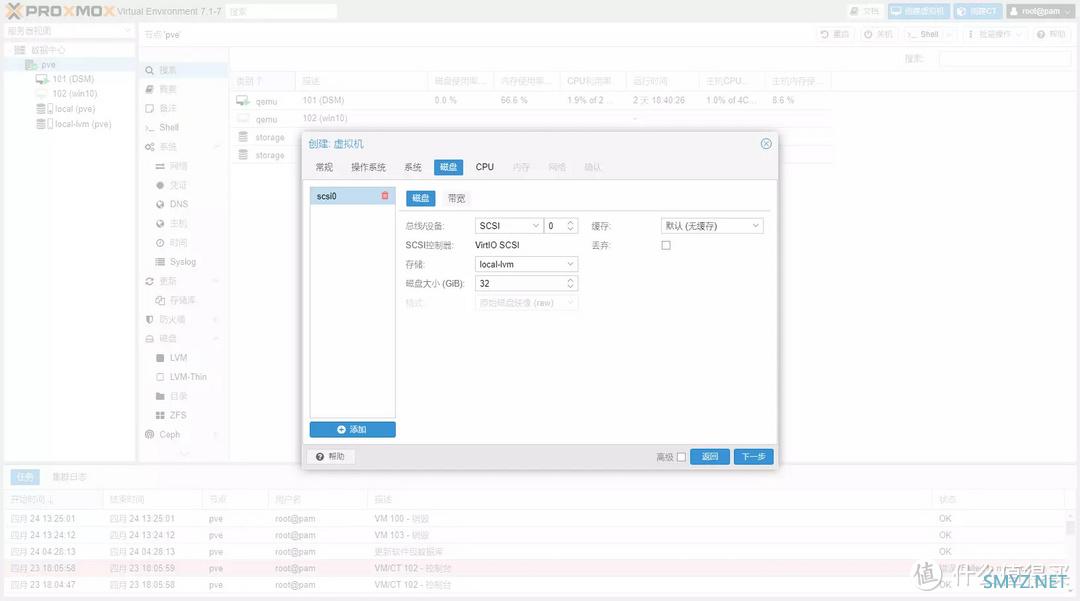The height and width of the screenshot is (601, 1080).
Task: Close the Create Virtual Machine dialog
Action: pyautogui.click(x=766, y=144)
